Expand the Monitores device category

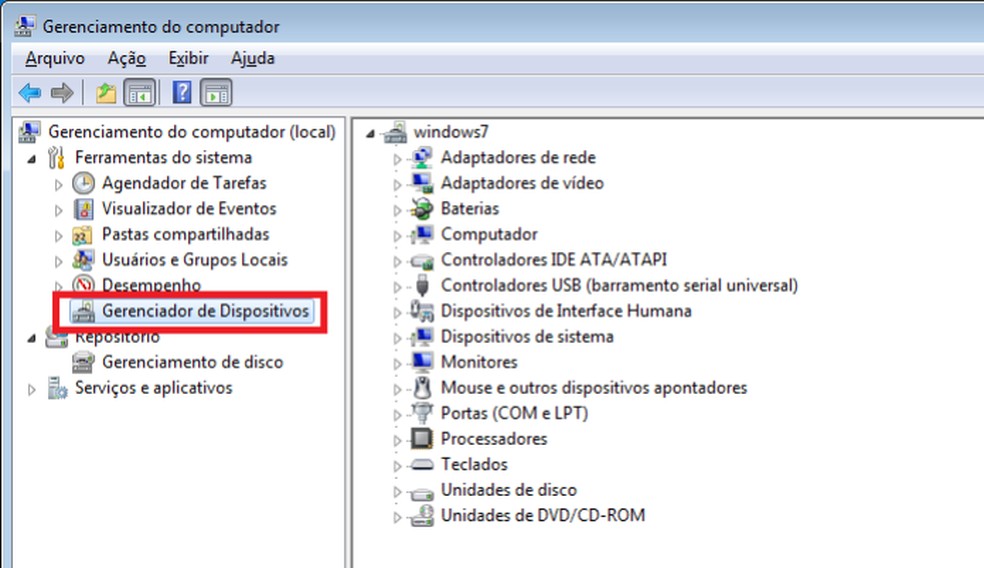click(397, 364)
